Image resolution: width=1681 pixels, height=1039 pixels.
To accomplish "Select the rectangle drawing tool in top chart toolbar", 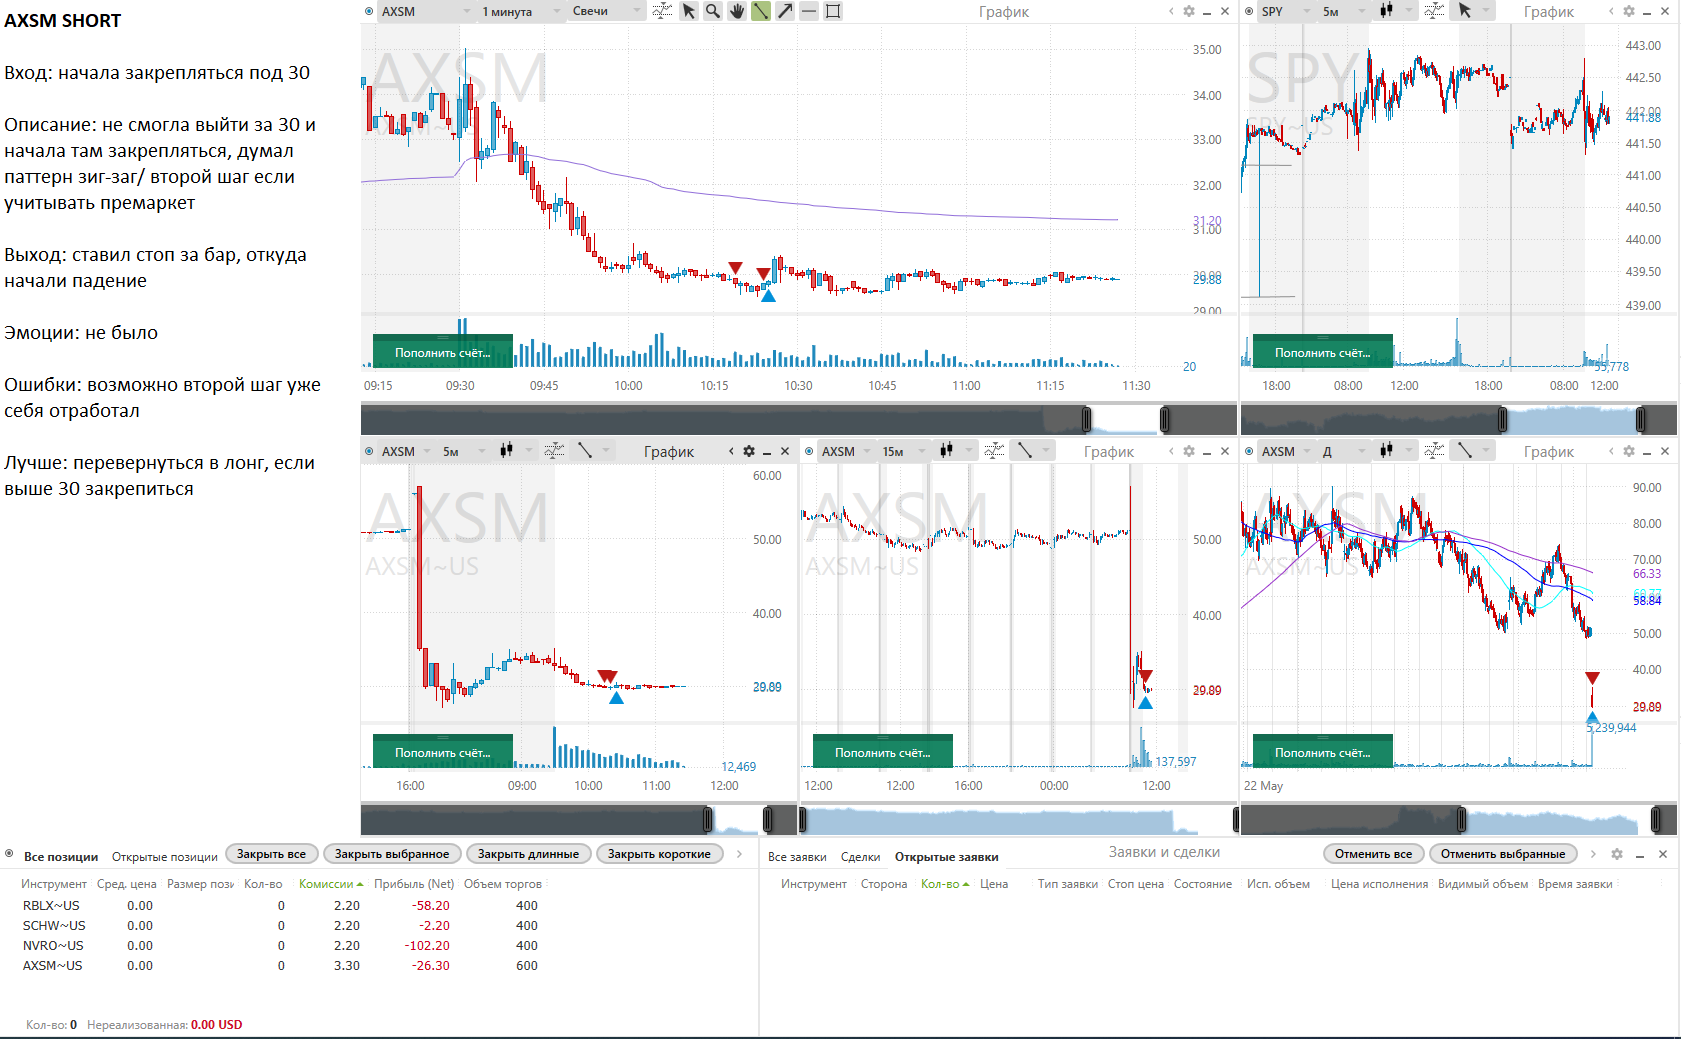I will click(833, 11).
